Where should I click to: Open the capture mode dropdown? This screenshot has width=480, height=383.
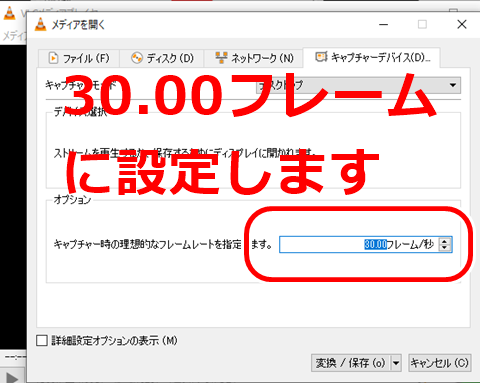tap(358, 85)
